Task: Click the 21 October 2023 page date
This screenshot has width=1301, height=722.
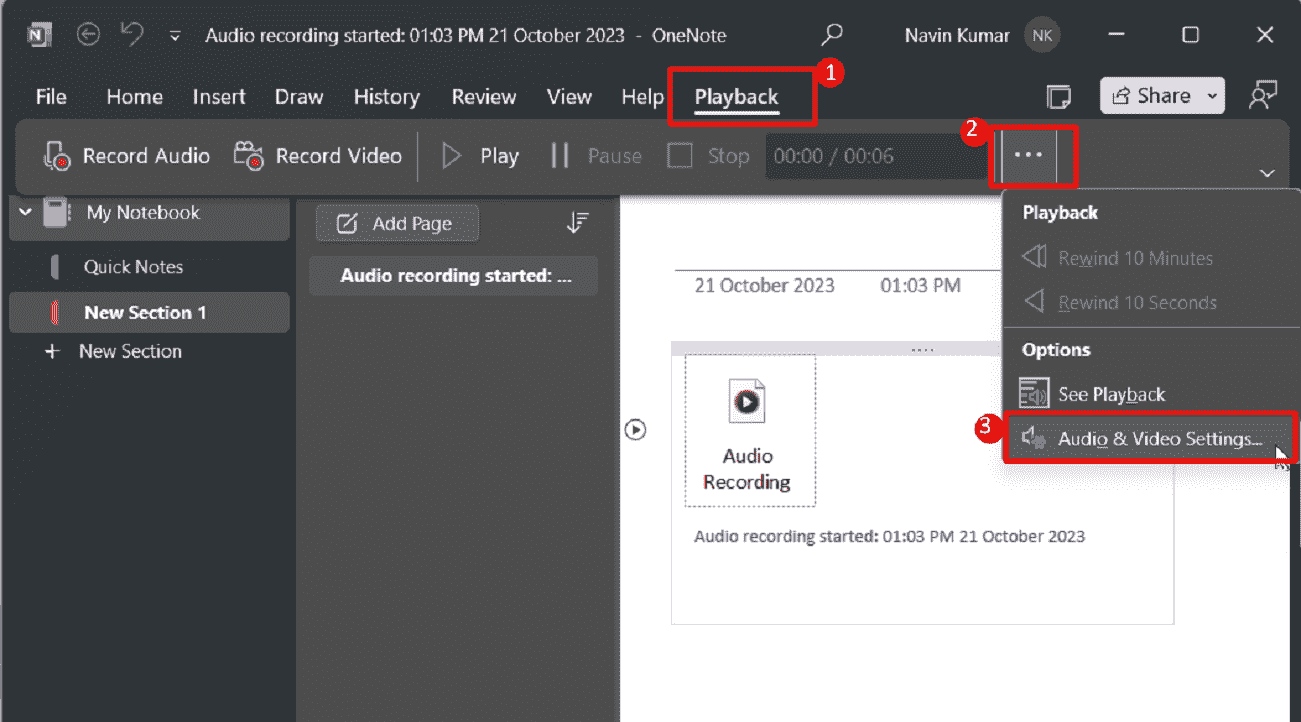Action: [x=764, y=285]
